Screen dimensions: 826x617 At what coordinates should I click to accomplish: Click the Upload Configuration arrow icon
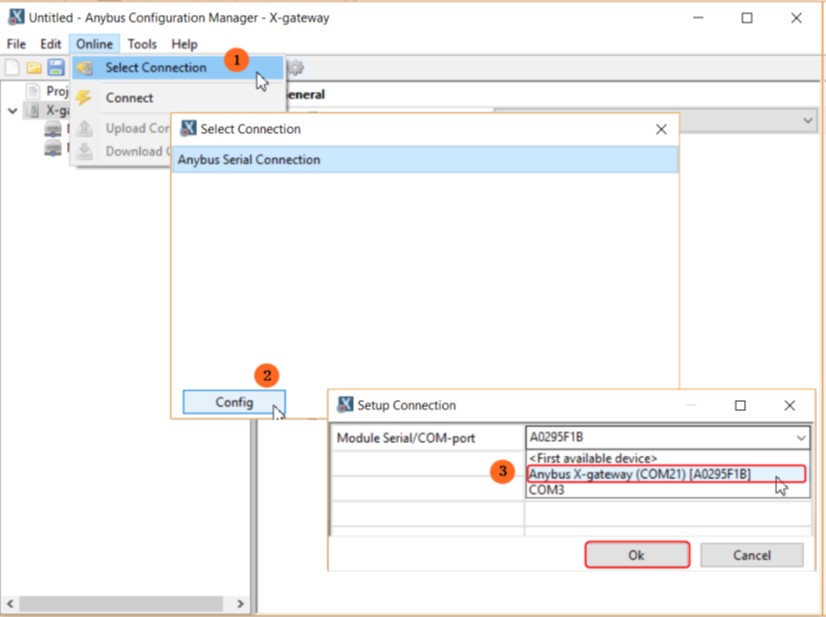coord(84,128)
